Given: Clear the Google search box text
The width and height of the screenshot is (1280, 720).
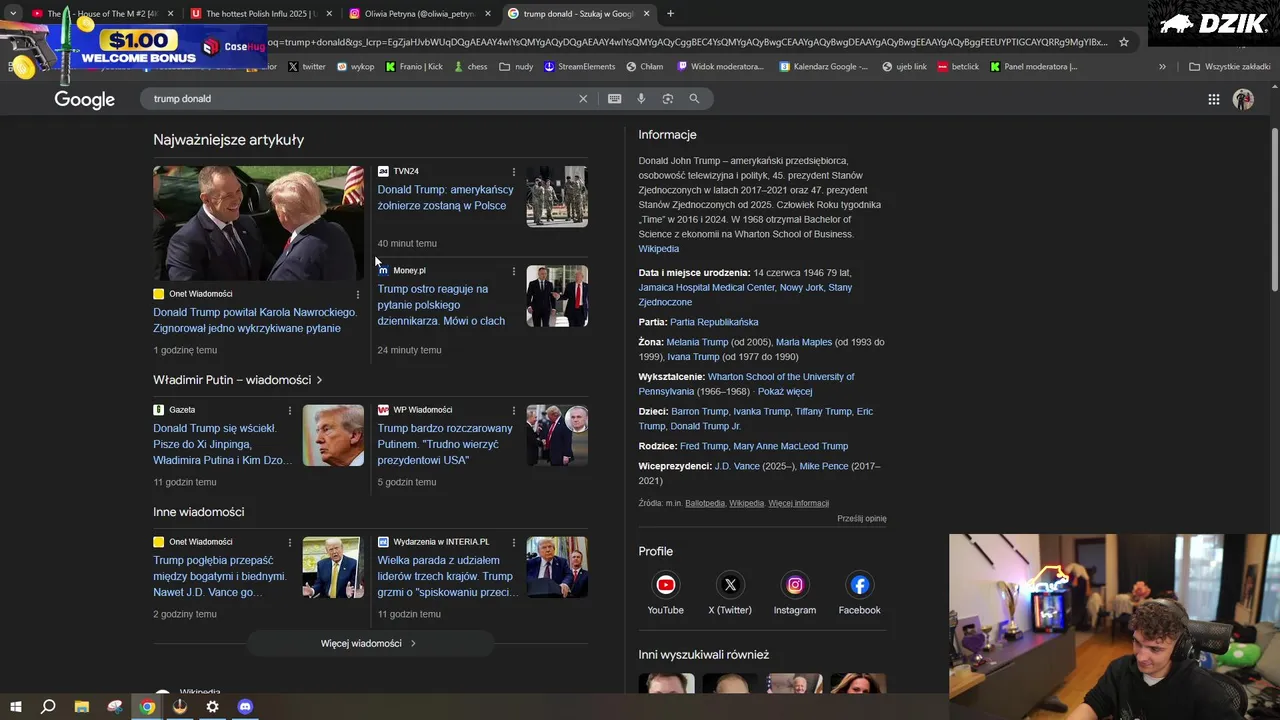Looking at the screenshot, I should (x=583, y=99).
